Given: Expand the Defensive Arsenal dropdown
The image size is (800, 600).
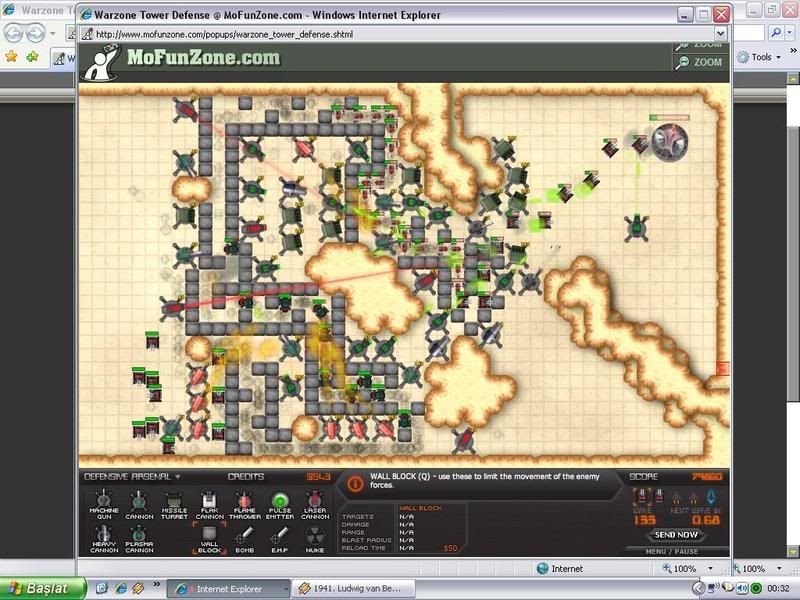Looking at the screenshot, I should [x=178, y=477].
